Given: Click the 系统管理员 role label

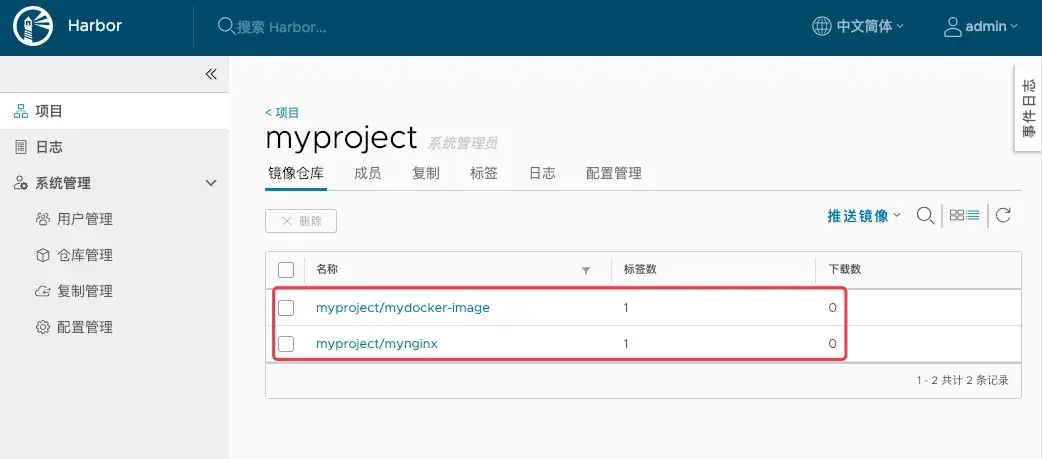Looking at the screenshot, I should point(462,143).
